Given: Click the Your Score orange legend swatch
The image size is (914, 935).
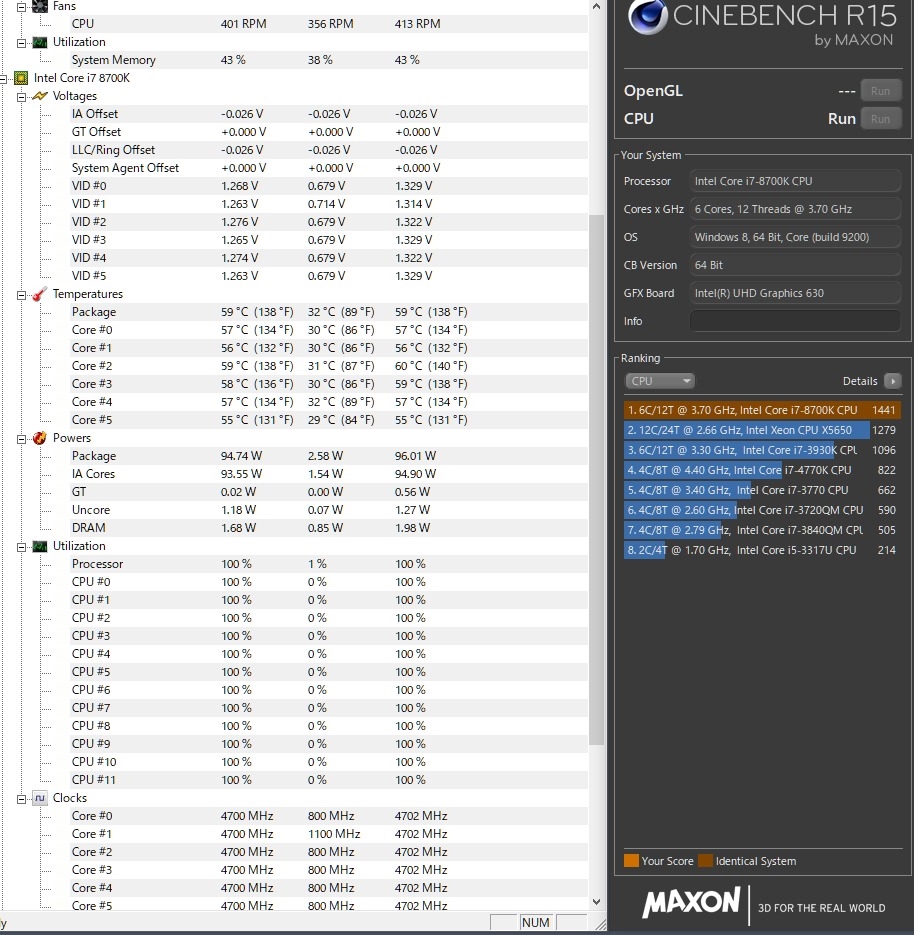Looking at the screenshot, I should pyautogui.click(x=631, y=860).
